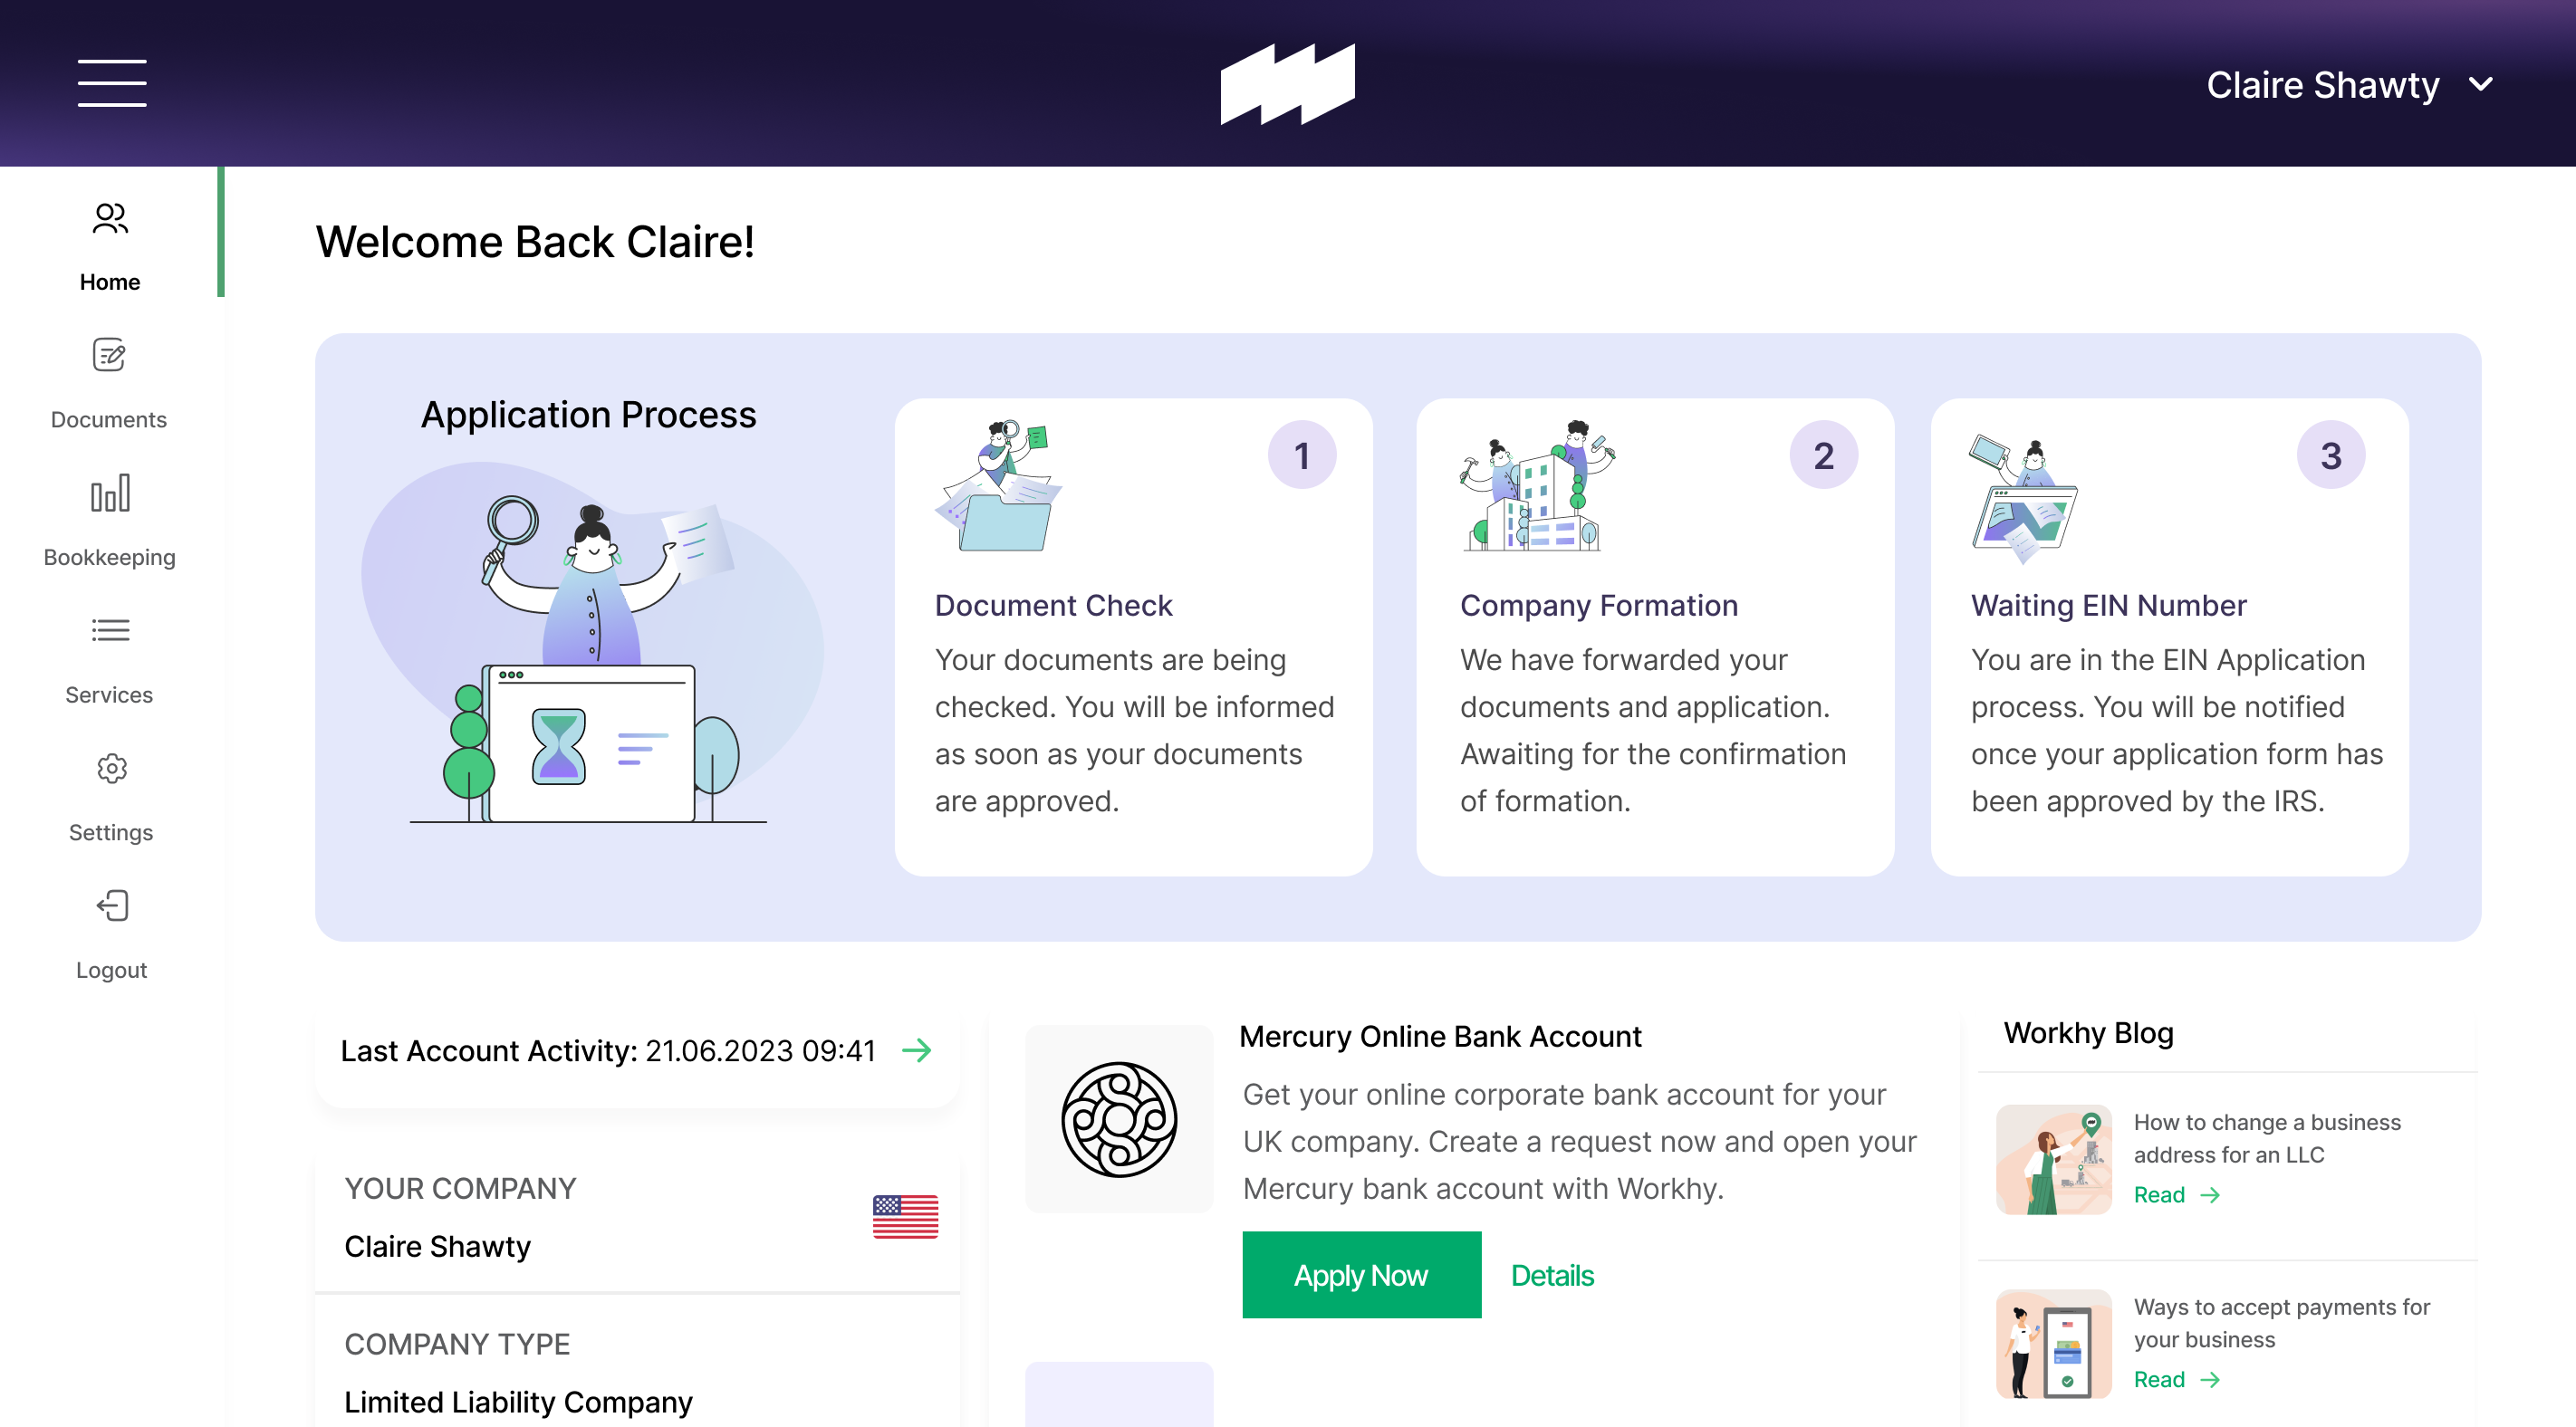Read the business address blog post
Image resolution: width=2576 pixels, height=1427 pixels.
(x=2176, y=1195)
